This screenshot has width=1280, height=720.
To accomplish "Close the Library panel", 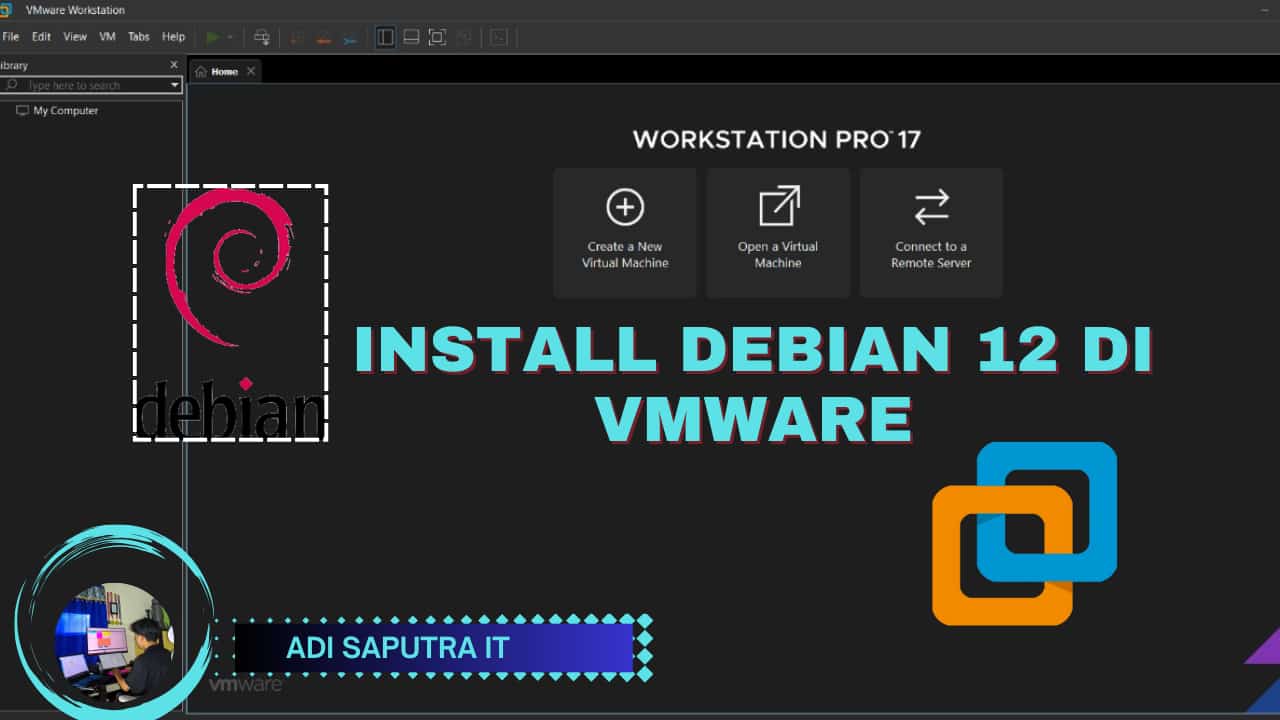I will (x=174, y=65).
